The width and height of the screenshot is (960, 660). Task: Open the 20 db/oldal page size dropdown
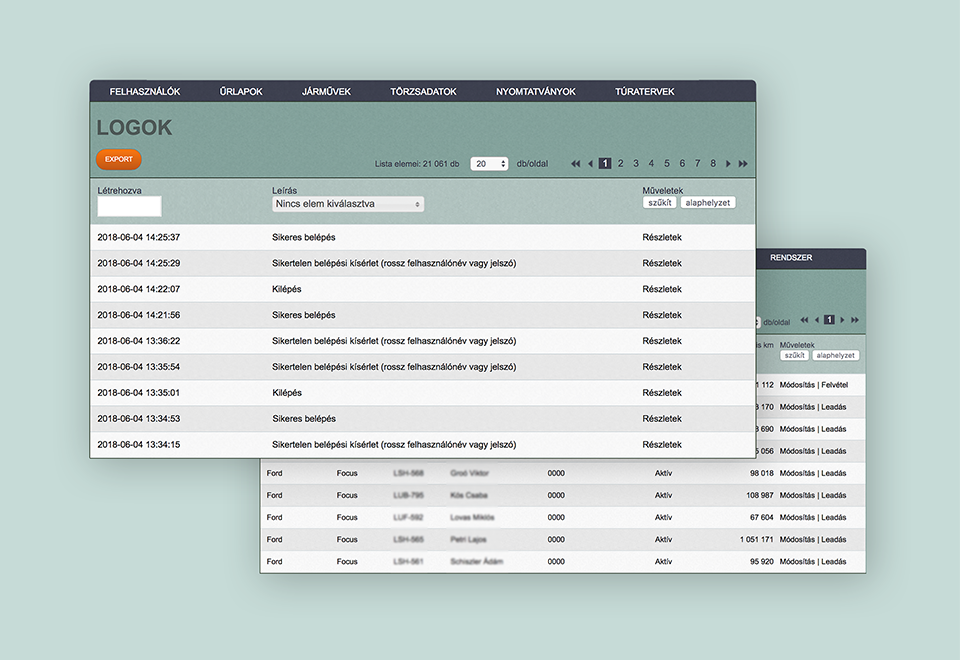(489, 164)
